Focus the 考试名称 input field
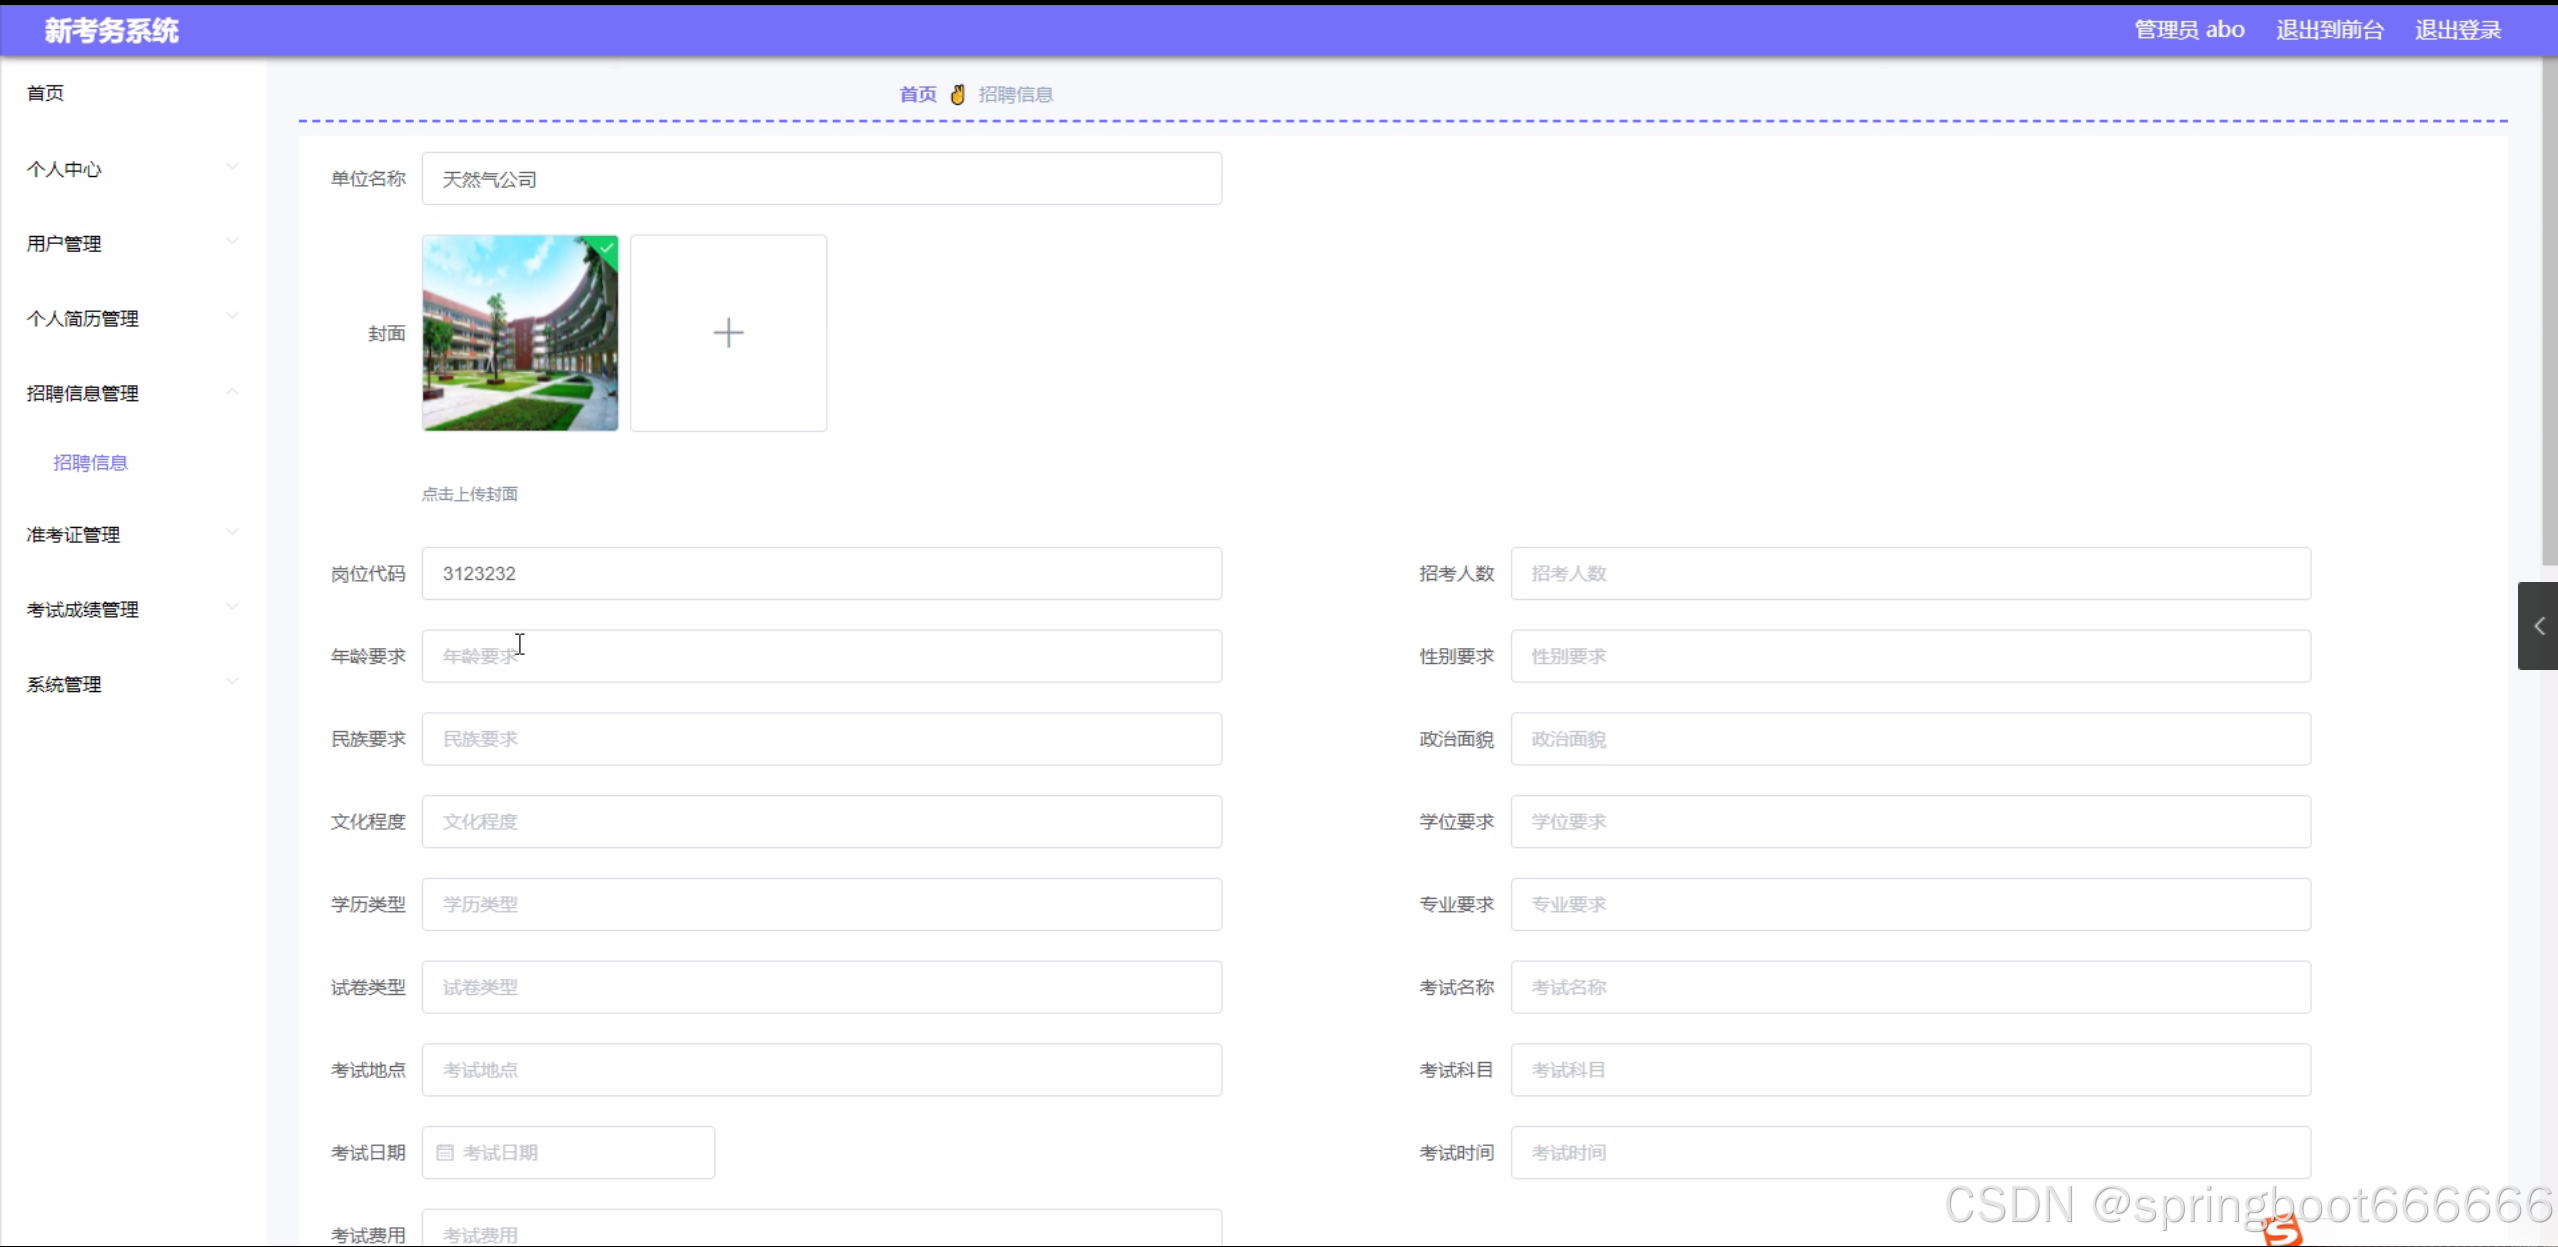Image resolution: width=2558 pixels, height=1247 pixels. (1910, 988)
